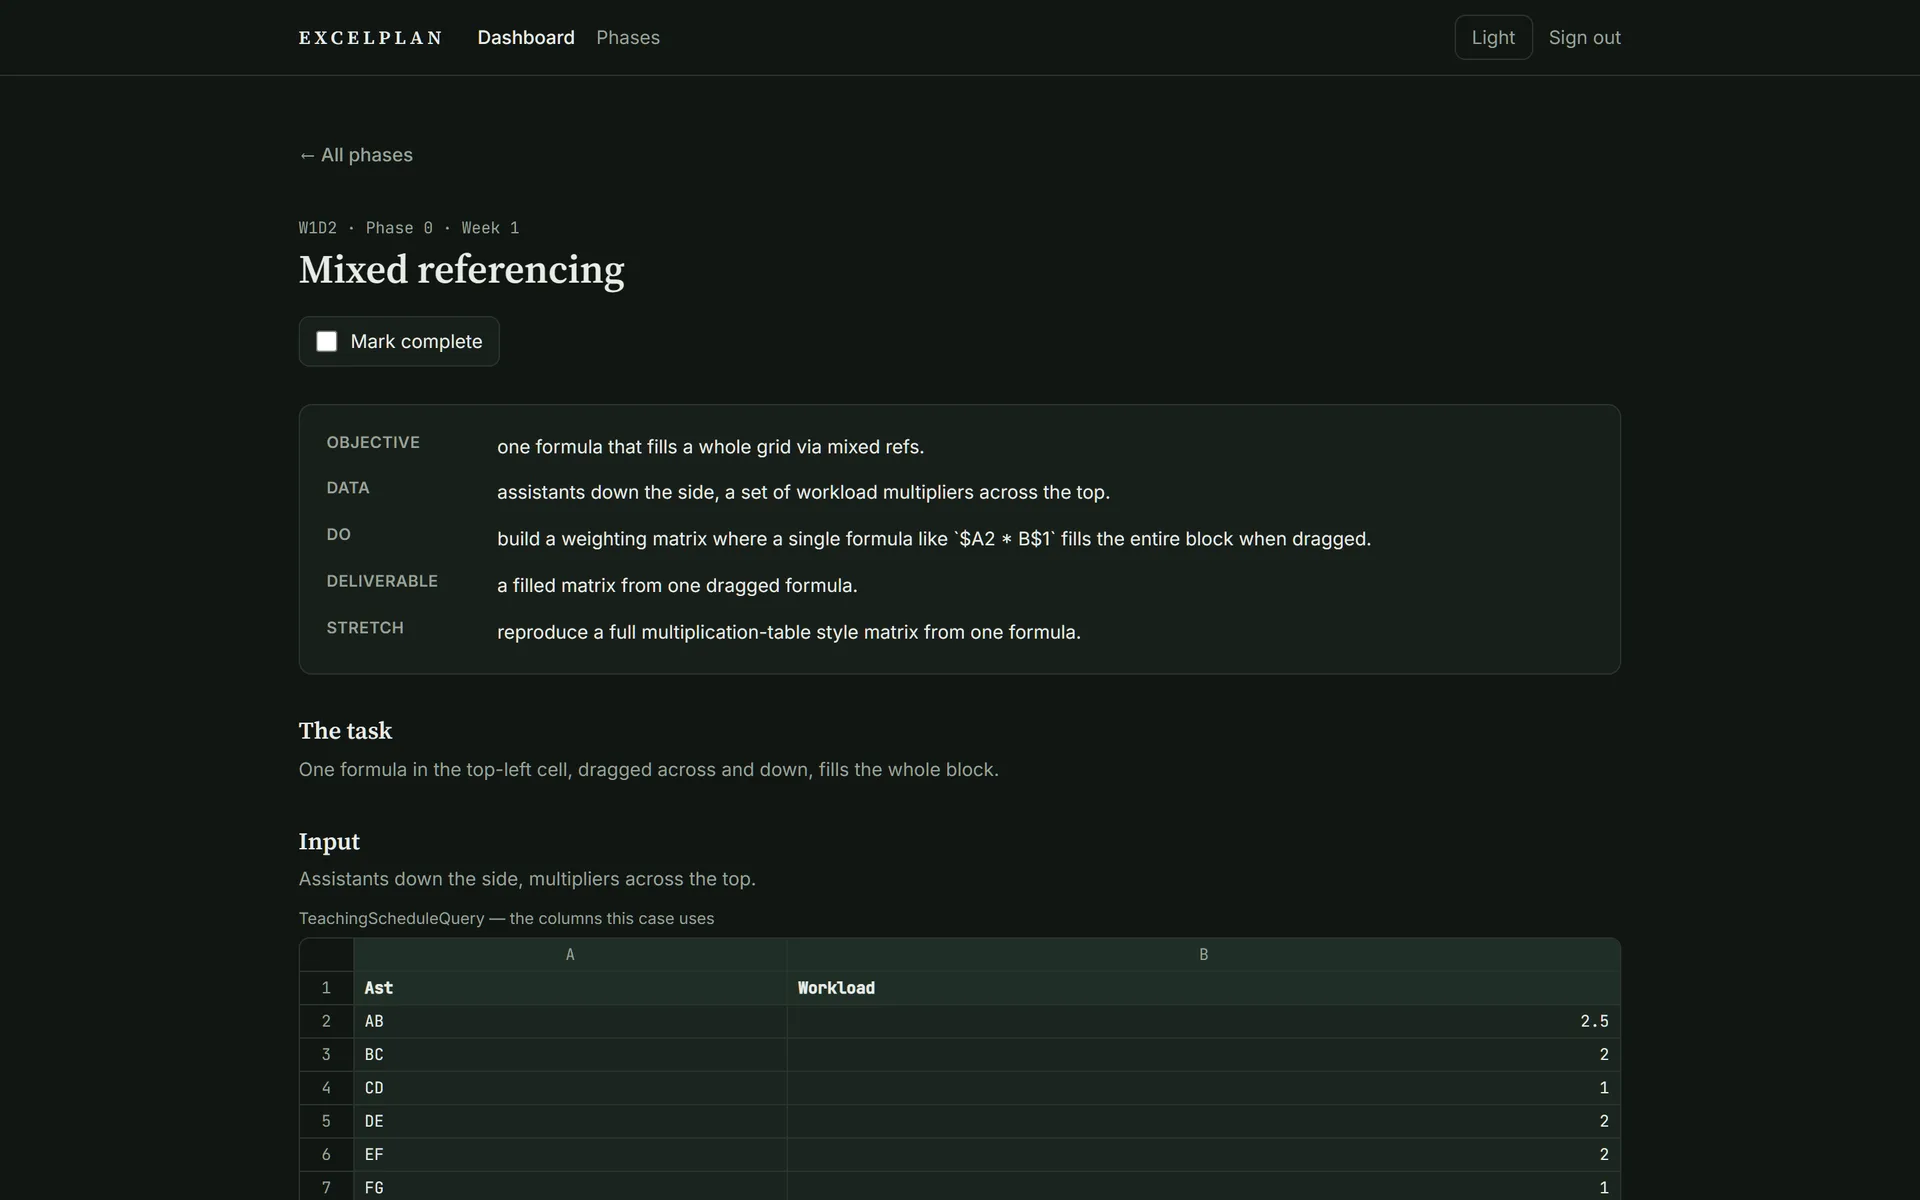Viewport: 1920px width, 1200px height.
Task: Switch to Light theme
Action: pyautogui.click(x=1493, y=38)
